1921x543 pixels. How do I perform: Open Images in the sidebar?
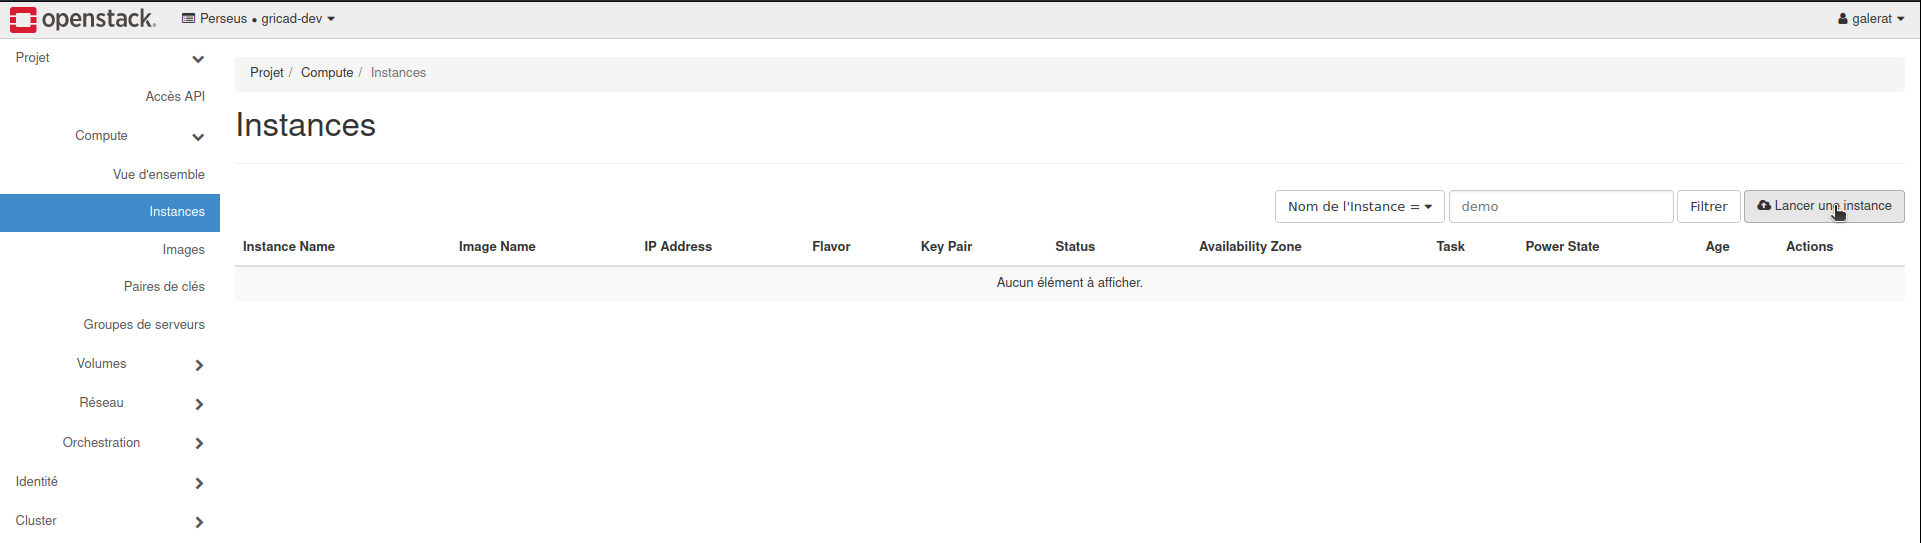point(183,250)
